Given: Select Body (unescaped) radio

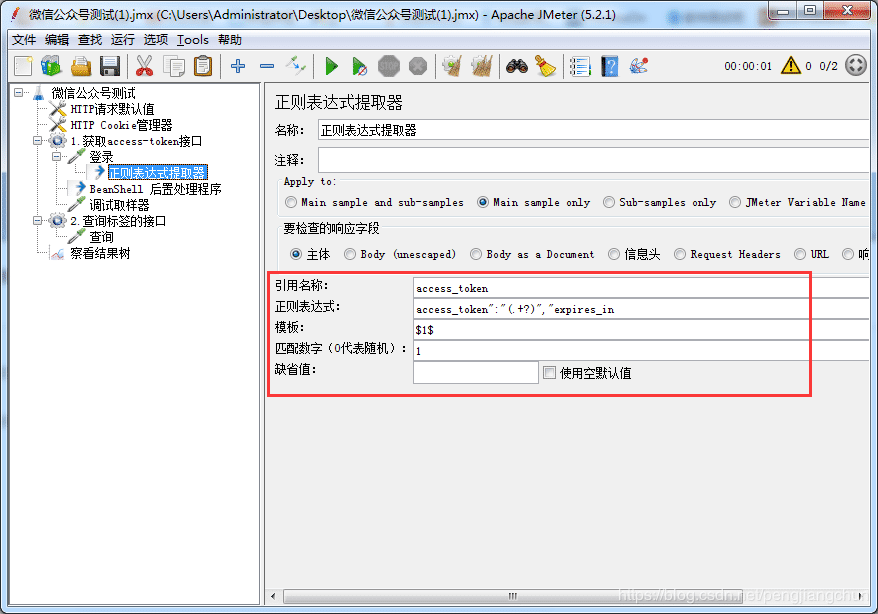Looking at the screenshot, I should [350, 254].
